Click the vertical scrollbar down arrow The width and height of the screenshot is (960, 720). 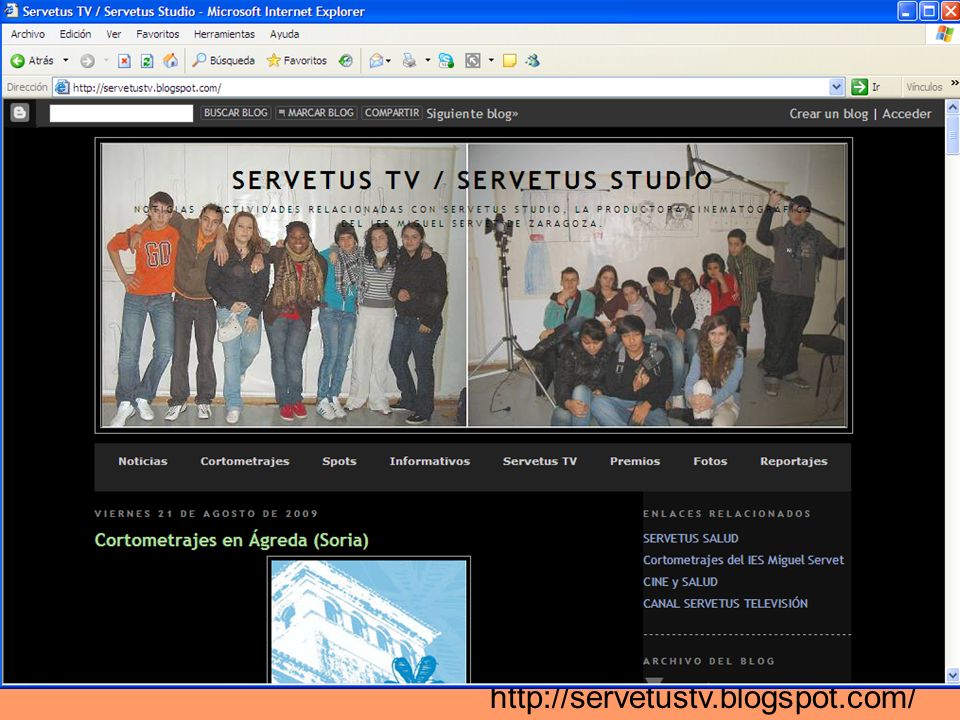click(x=953, y=675)
